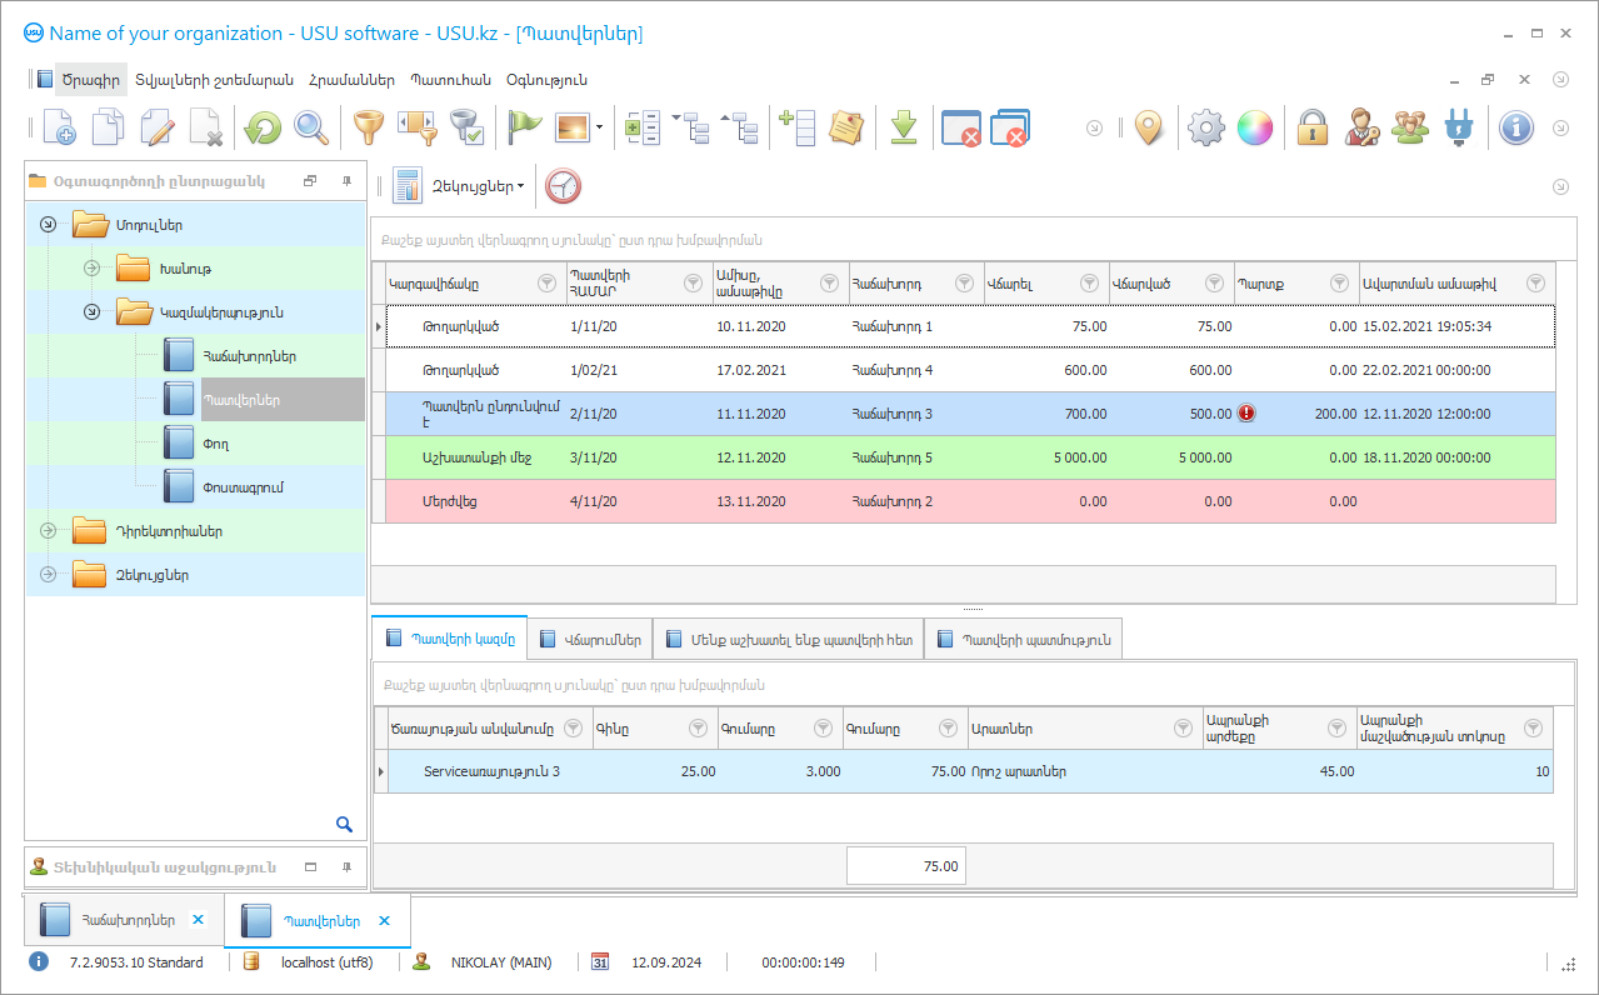Screen dimensions: 1599x995
Task: Collapse the Կազմակերպություն tree folder
Action: tap(92, 312)
